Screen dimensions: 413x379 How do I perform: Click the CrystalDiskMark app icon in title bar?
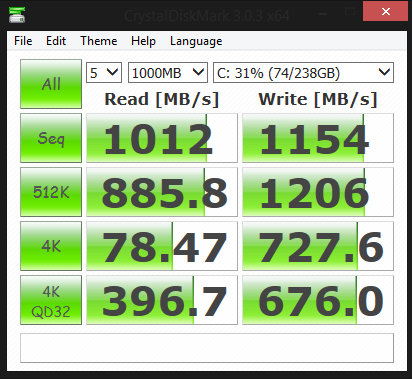tap(17, 15)
